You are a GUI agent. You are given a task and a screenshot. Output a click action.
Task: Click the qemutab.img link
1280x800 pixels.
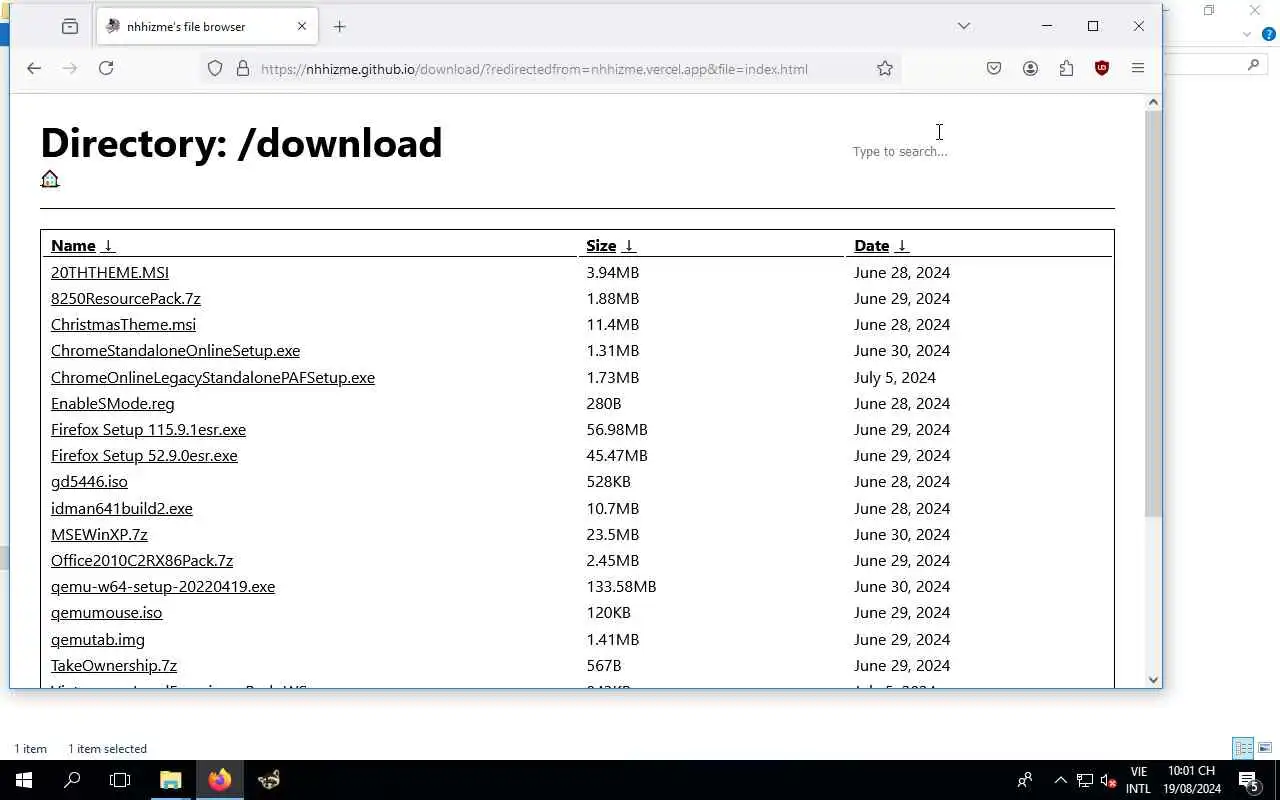point(98,639)
